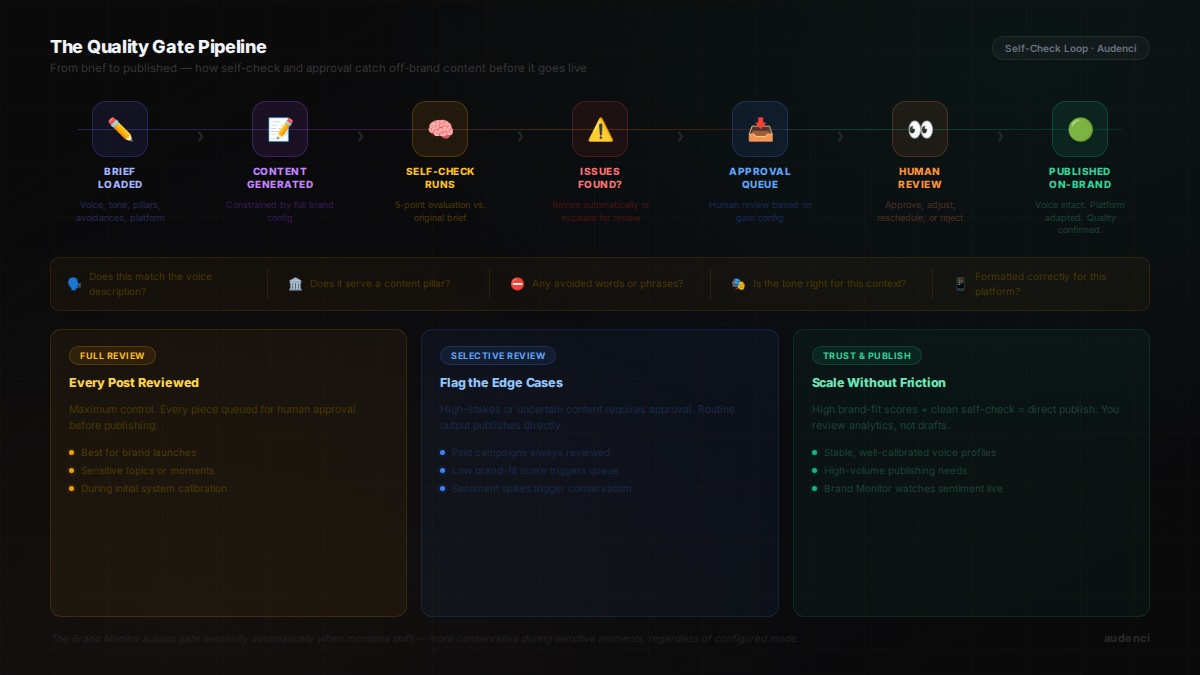The height and width of the screenshot is (675, 1200).
Task: Click the speaking head voice-match icon
Action: coord(74,284)
